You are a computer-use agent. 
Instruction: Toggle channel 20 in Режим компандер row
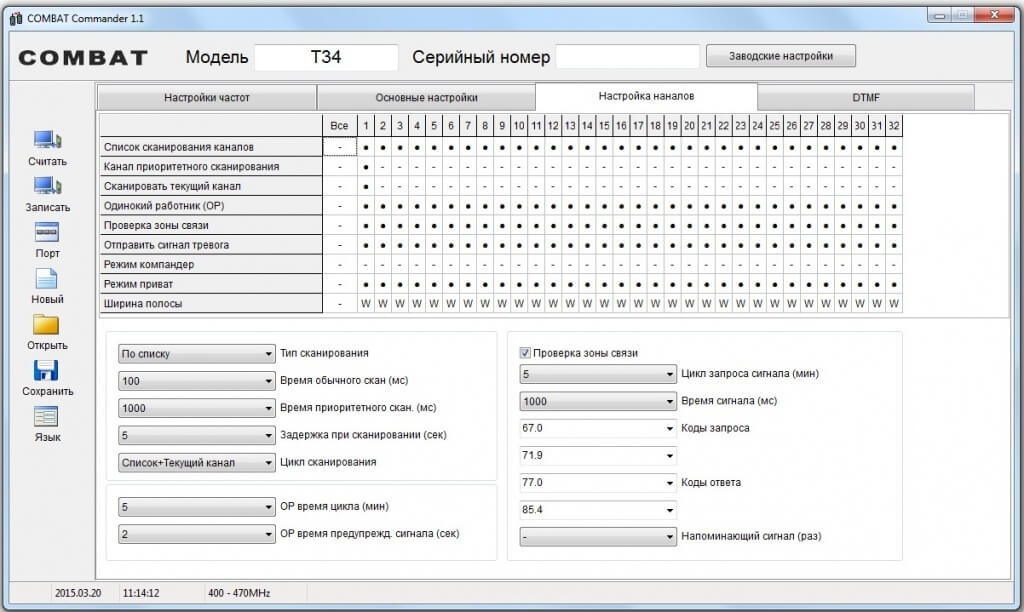tap(689, 265)
